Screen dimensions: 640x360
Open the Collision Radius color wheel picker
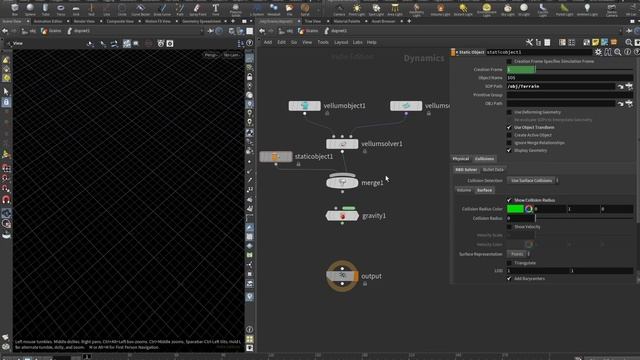coord(529,209)
